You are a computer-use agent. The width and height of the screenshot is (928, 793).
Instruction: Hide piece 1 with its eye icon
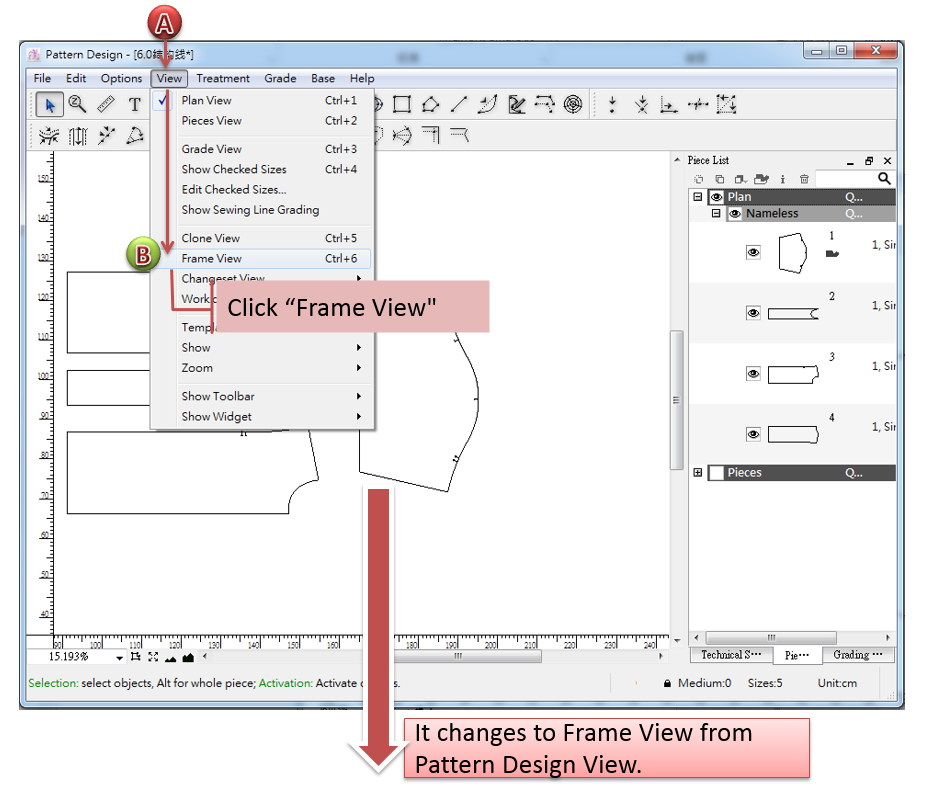753,253
